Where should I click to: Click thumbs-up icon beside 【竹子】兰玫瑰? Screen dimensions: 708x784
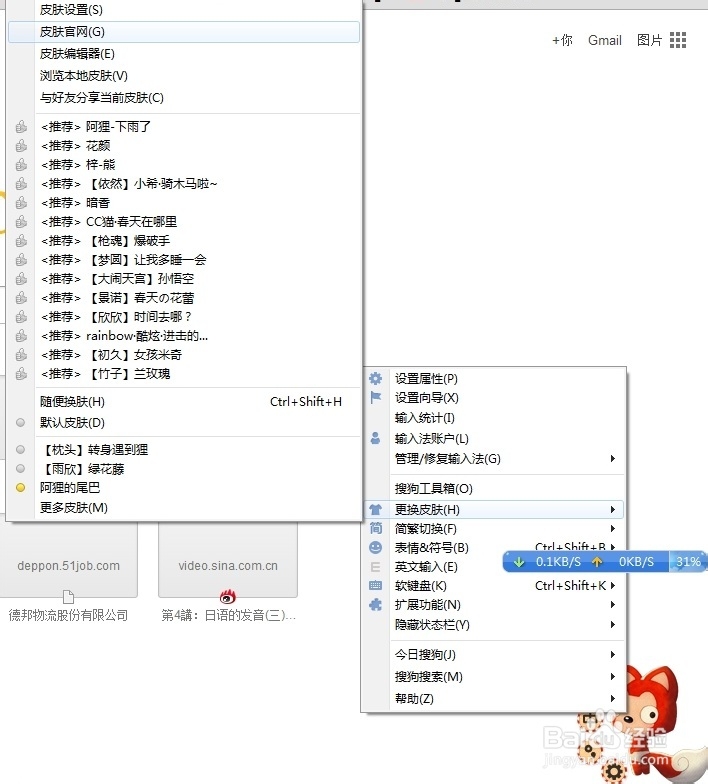pos(21,374)
